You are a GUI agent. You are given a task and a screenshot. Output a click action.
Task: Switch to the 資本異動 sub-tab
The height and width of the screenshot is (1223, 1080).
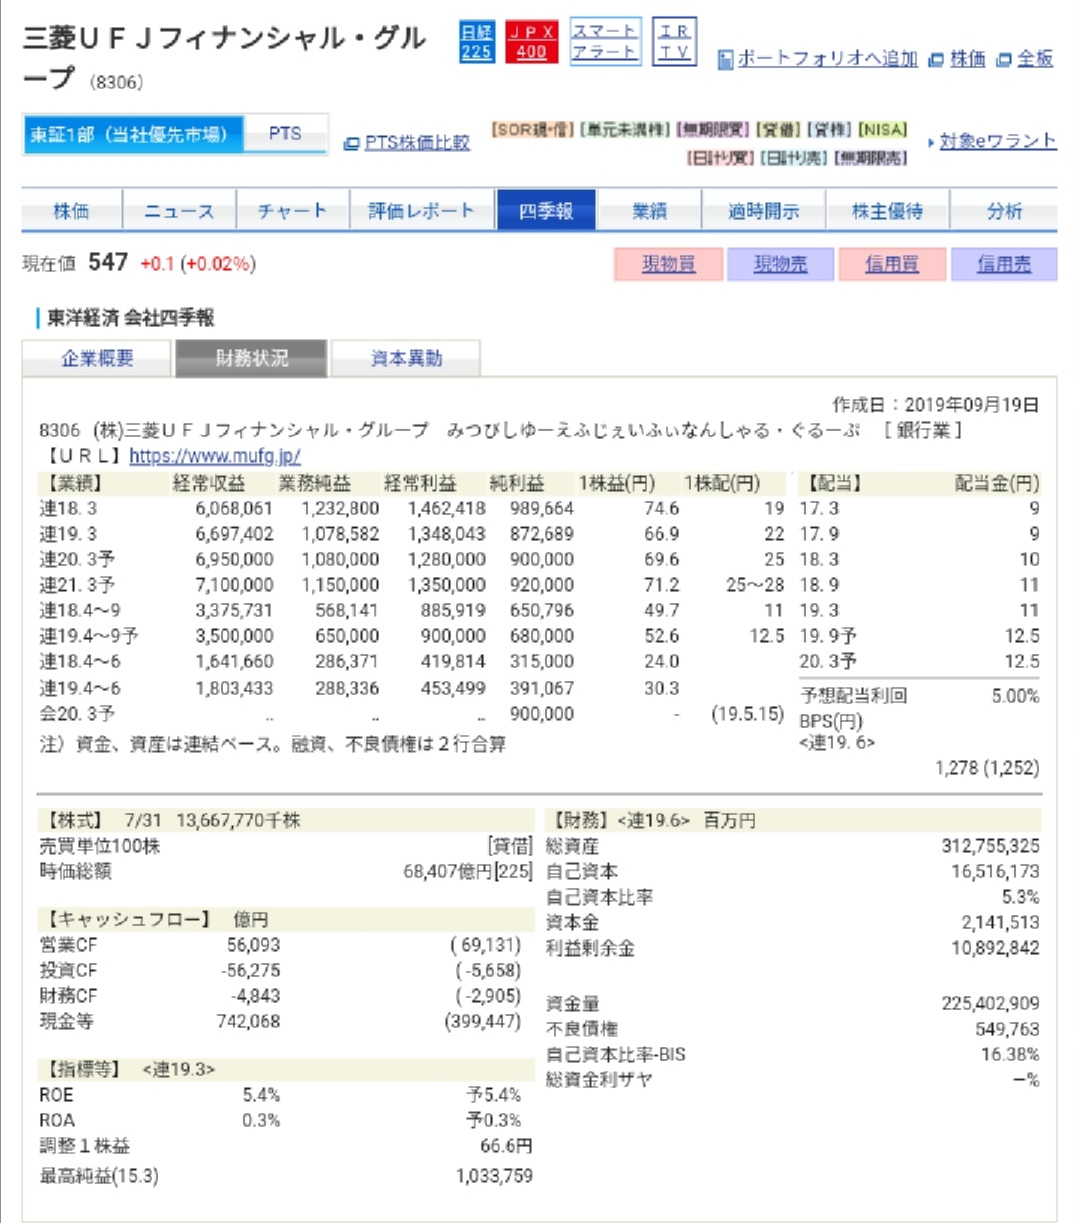coord(406,358)
